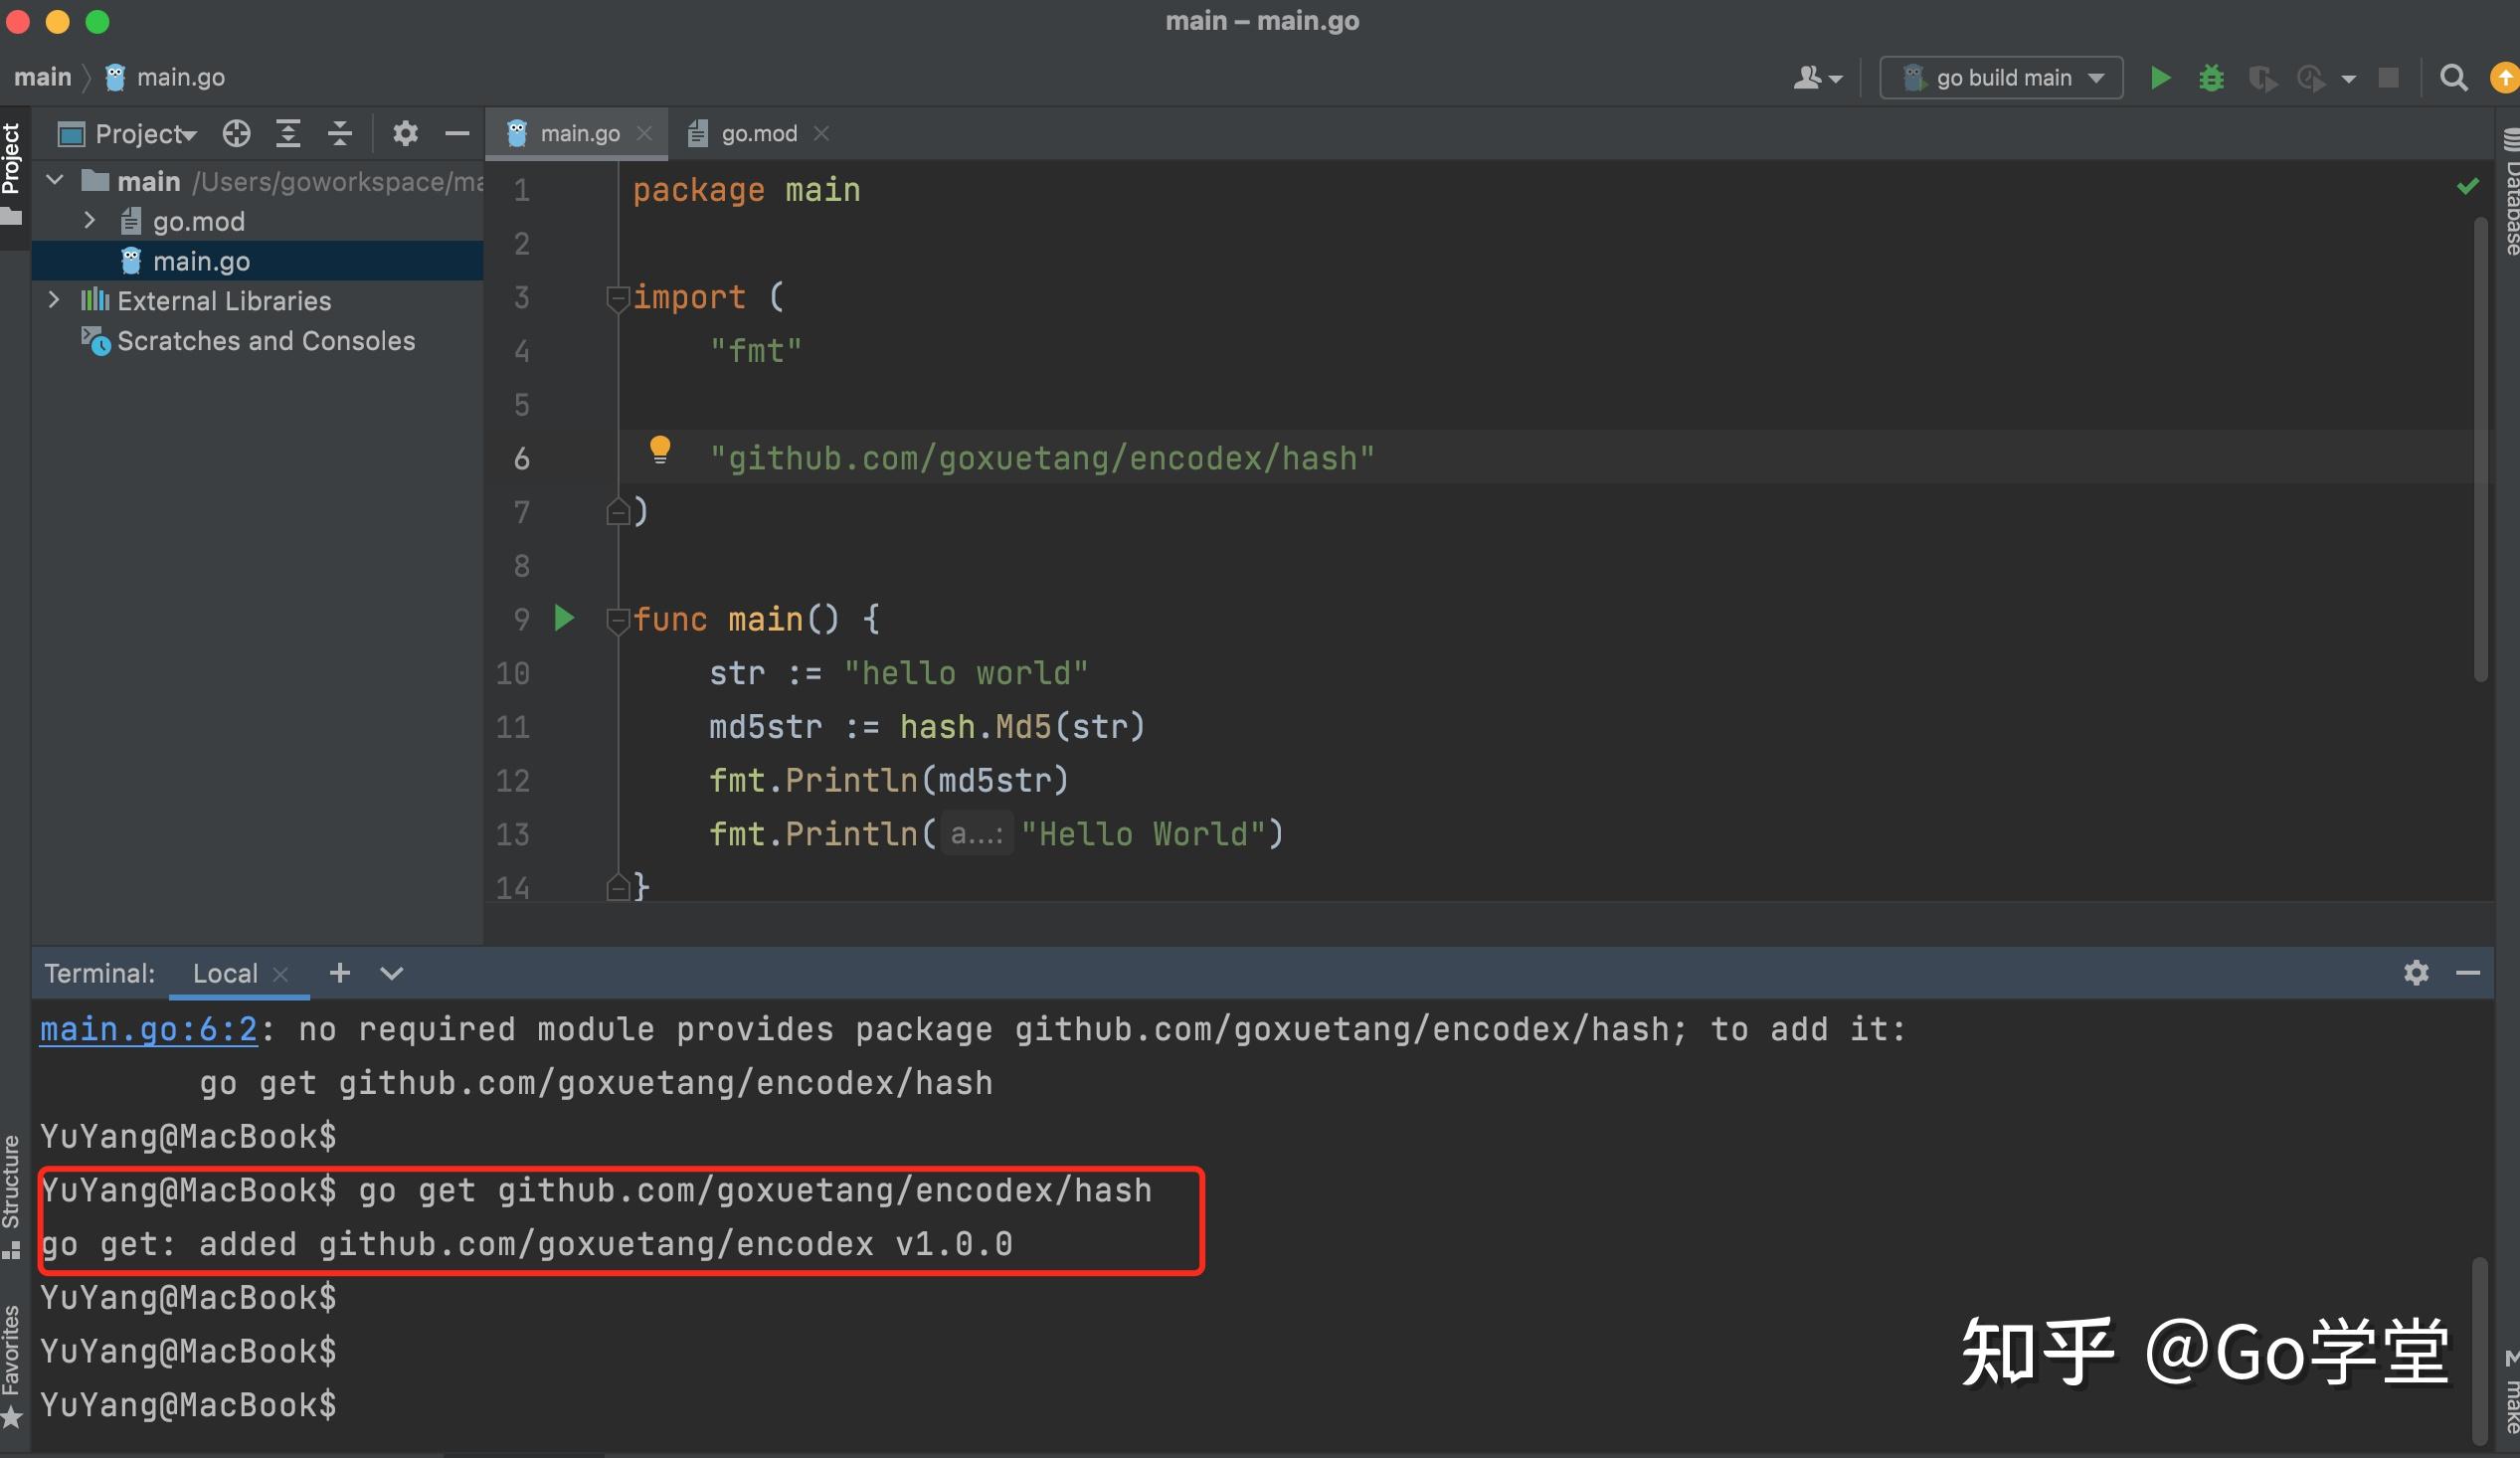Switch to the go.mod editor tab
Image resolution: width=2520 pixels, height=1458 pixels.
[x=757, y=133]
